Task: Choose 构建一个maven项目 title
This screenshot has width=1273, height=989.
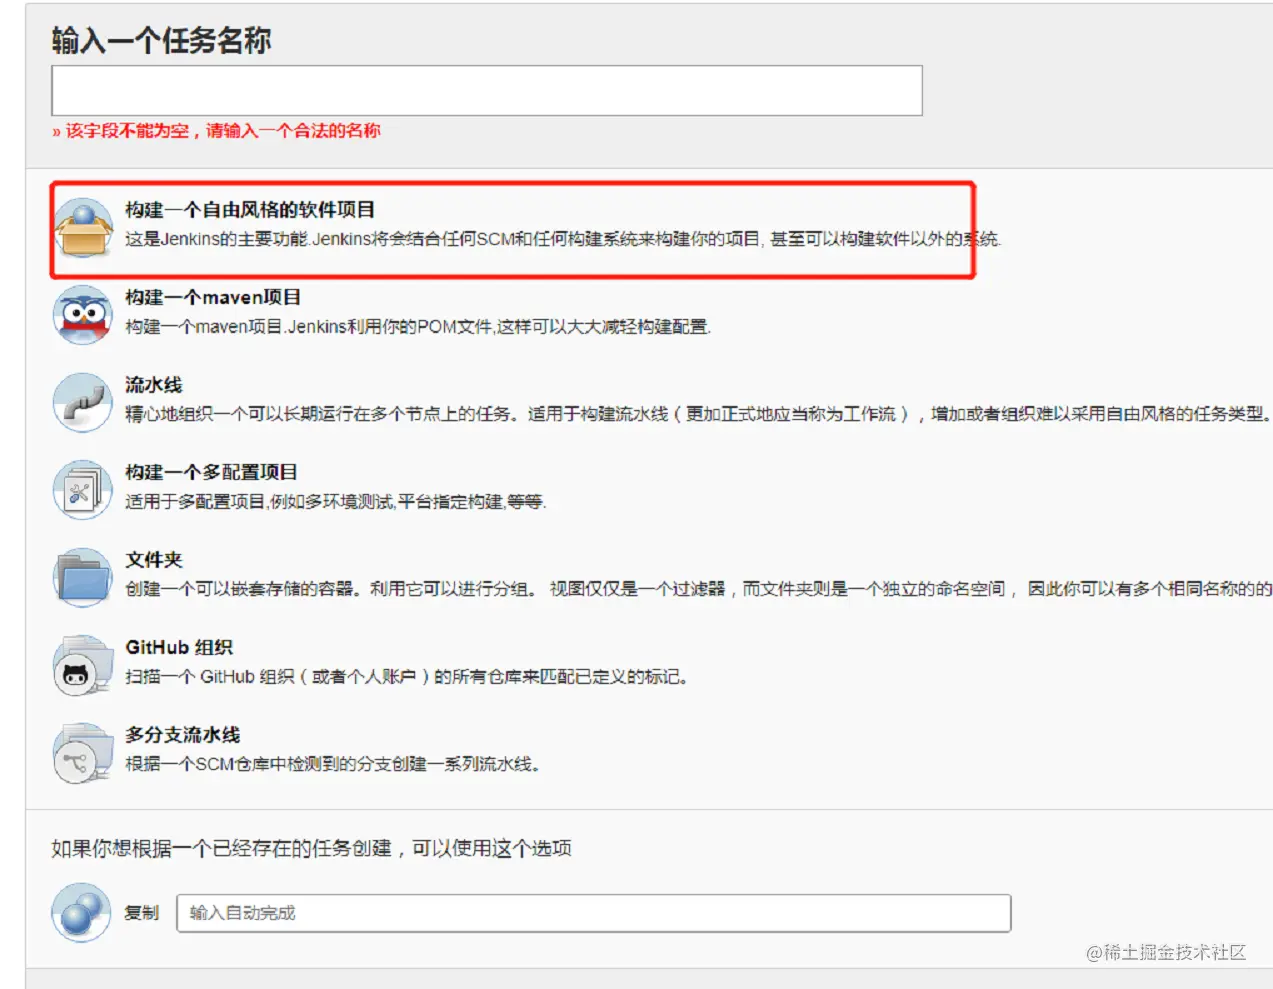Action: (x=213, y=297)
